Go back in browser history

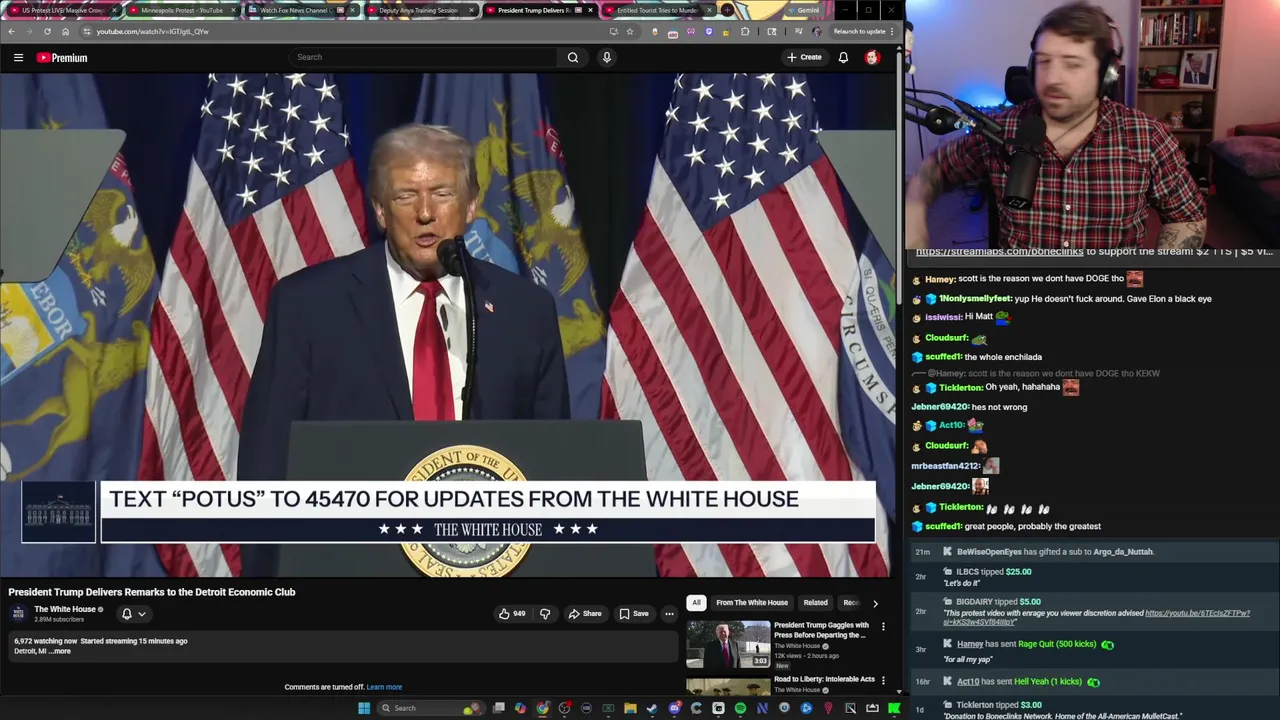(11, 31)
